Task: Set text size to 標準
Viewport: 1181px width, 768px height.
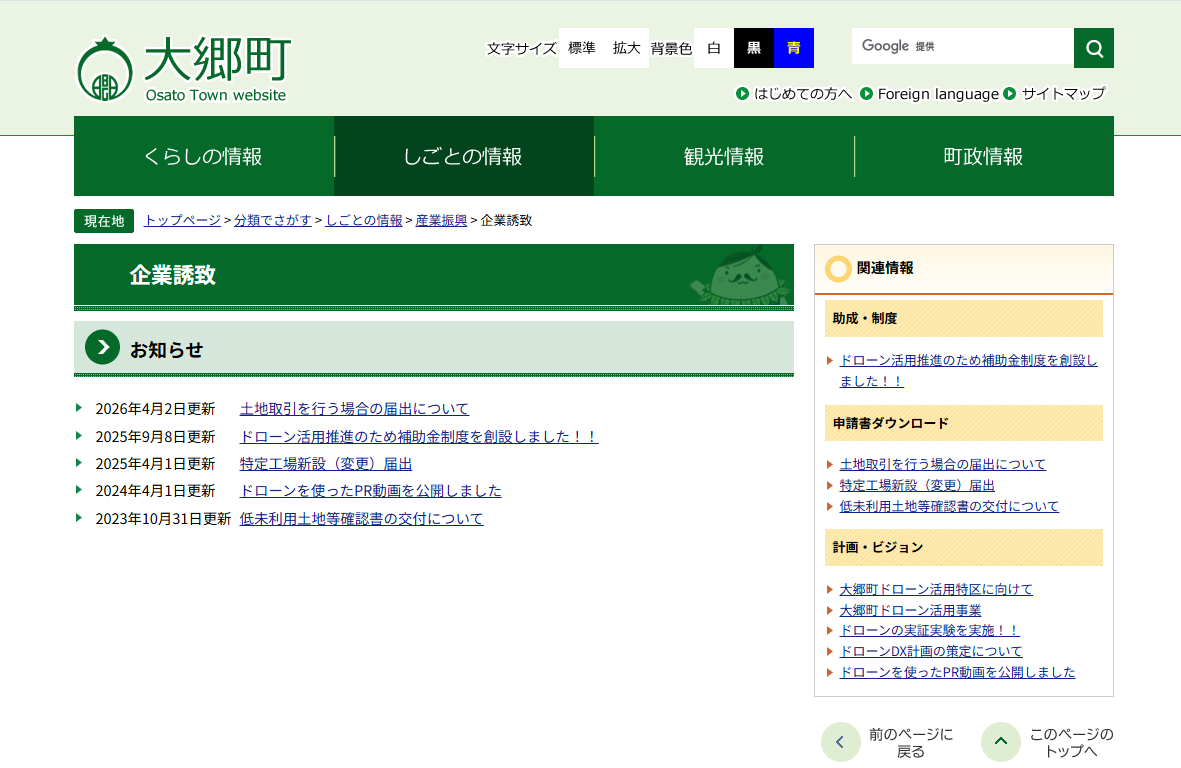Action: coord(581,48)
